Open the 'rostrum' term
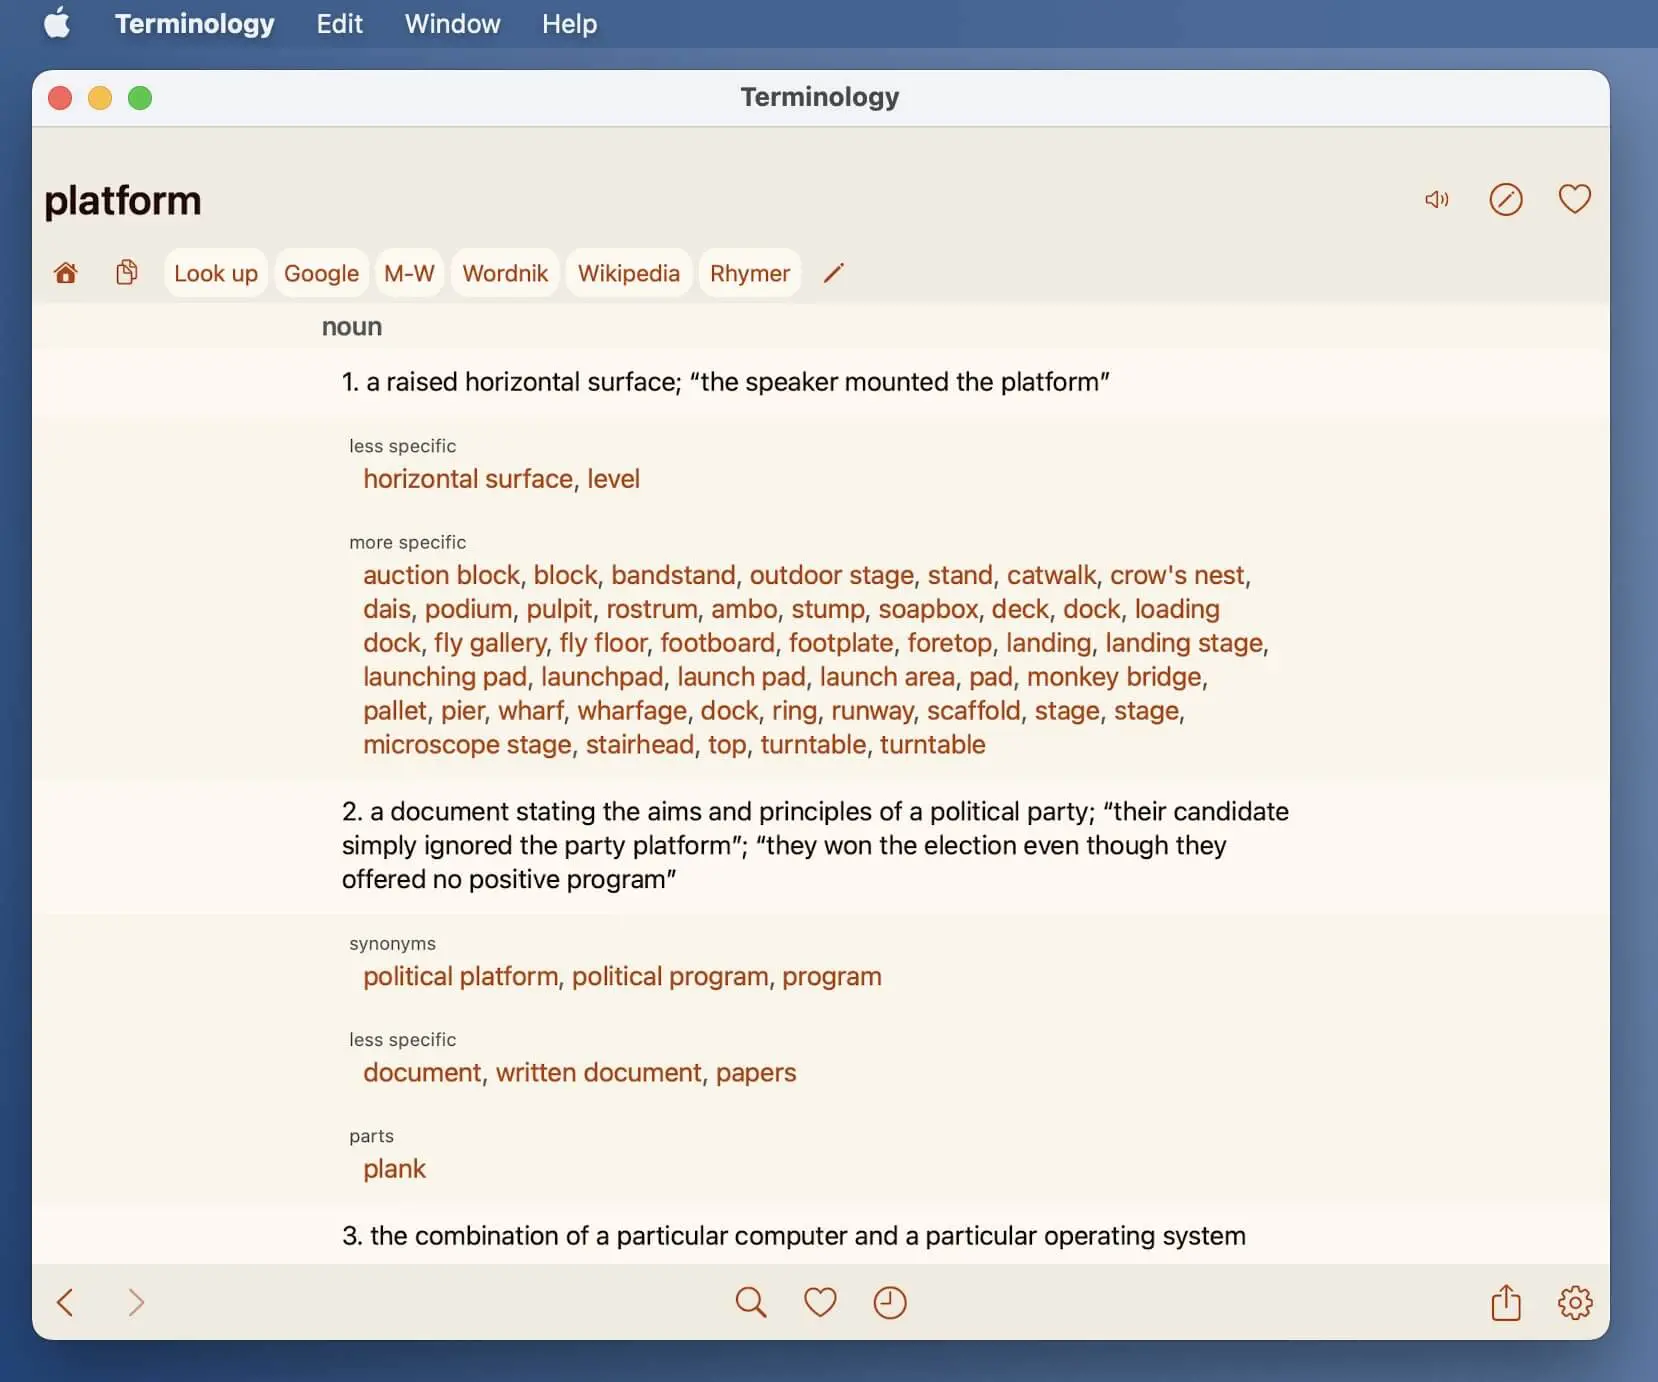Viewport: 1658px width, 1382px height. (652, 609)
